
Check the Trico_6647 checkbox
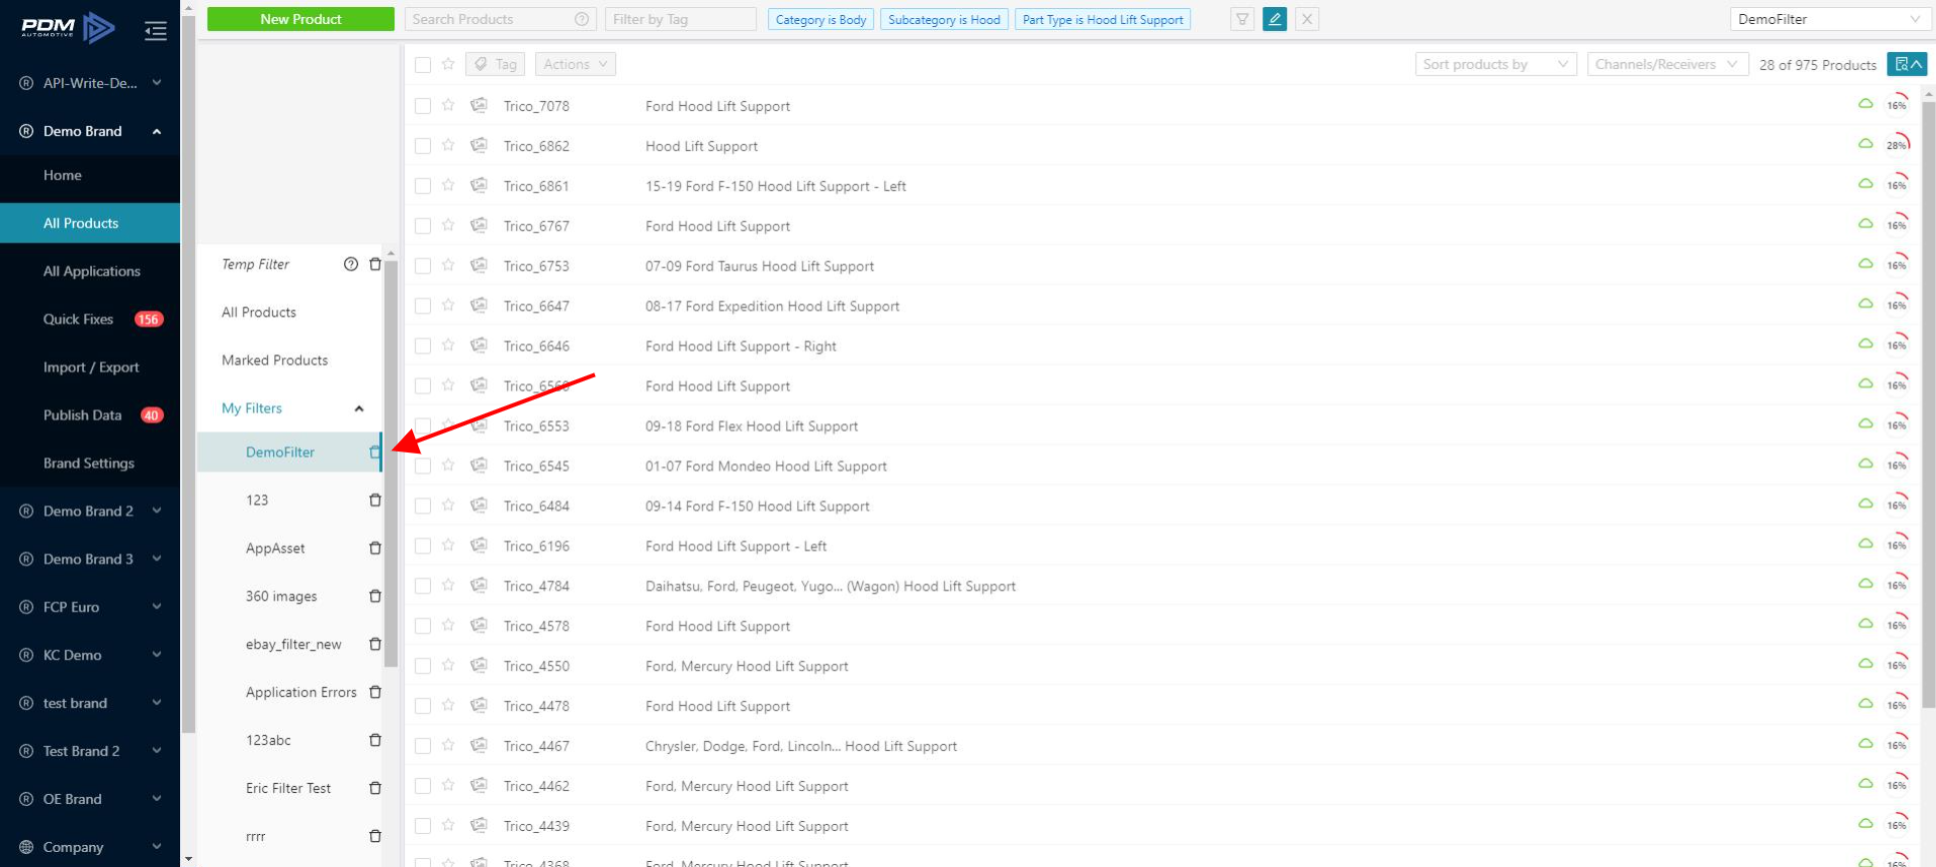click(x=423, y=306)
